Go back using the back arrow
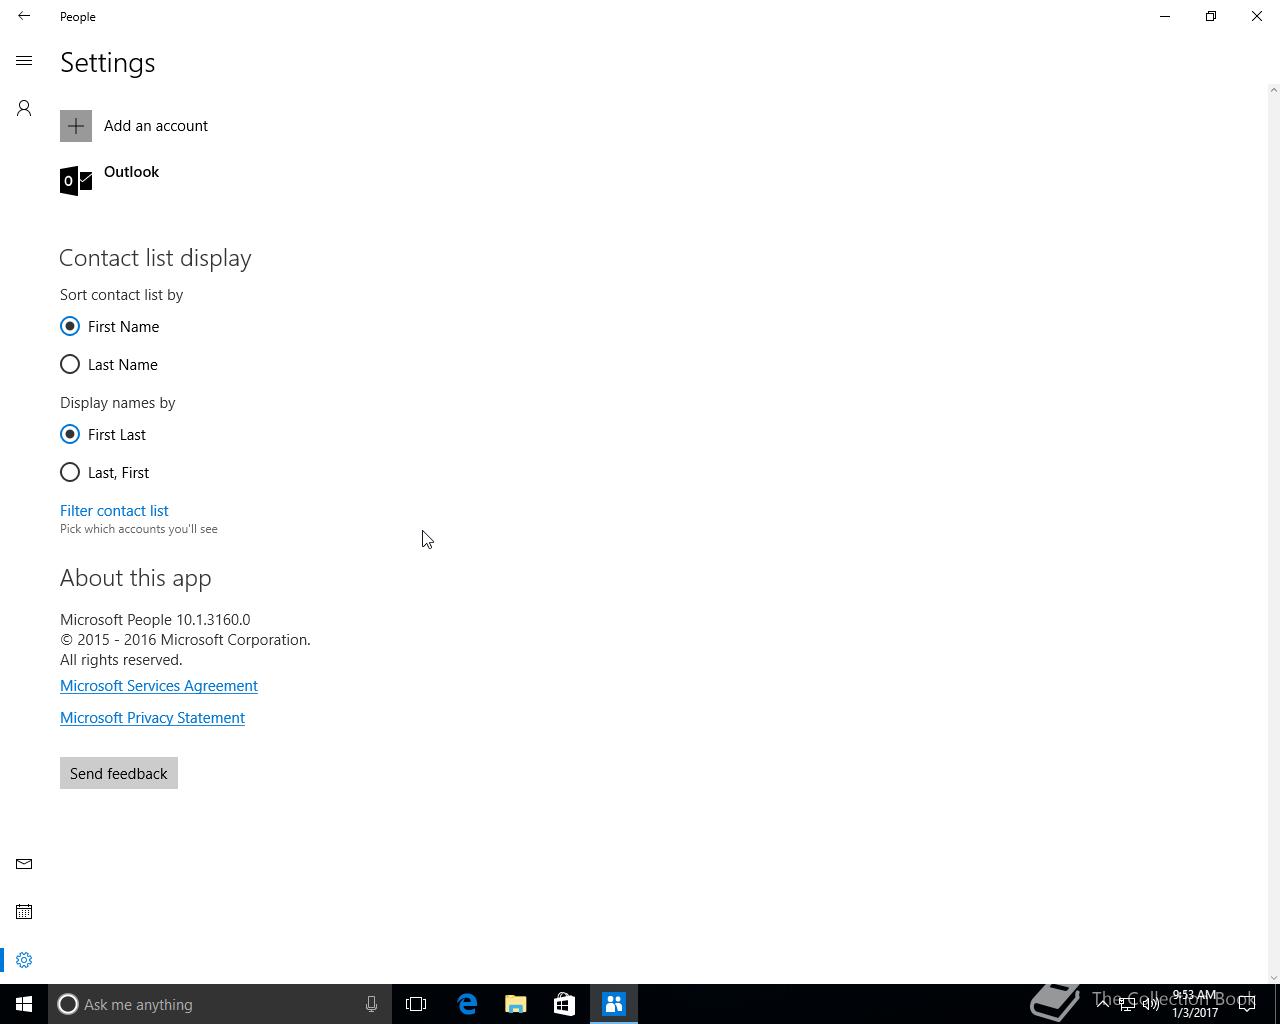 24,16
